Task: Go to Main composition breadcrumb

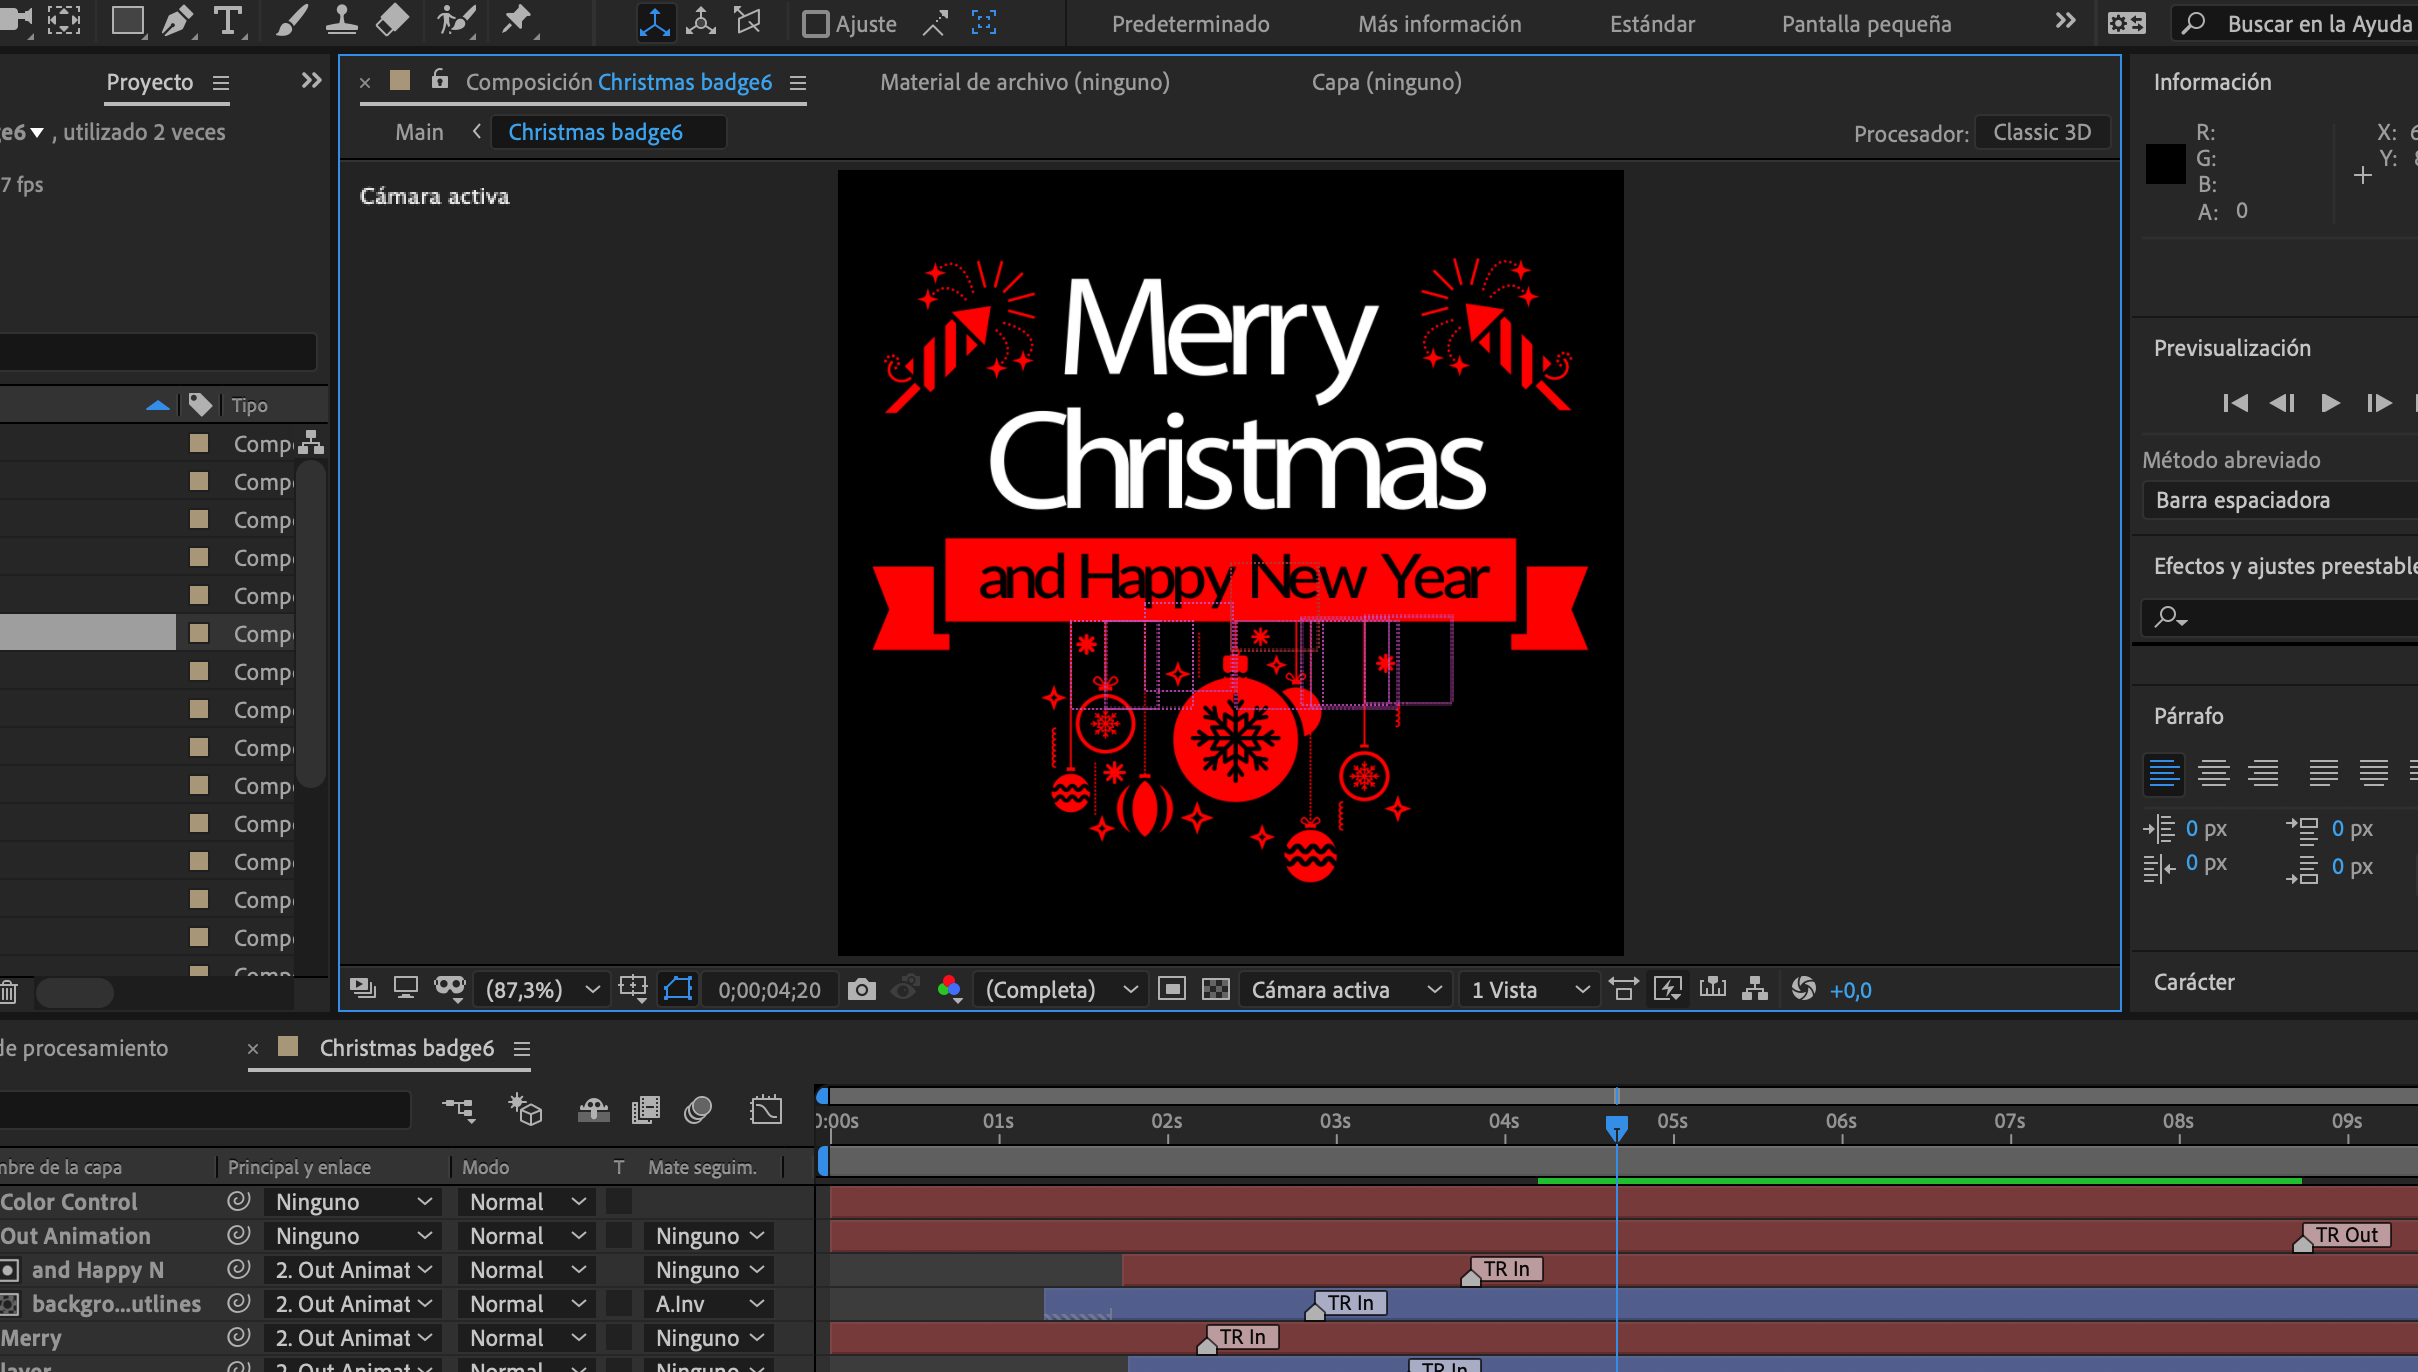Action: 419,132
